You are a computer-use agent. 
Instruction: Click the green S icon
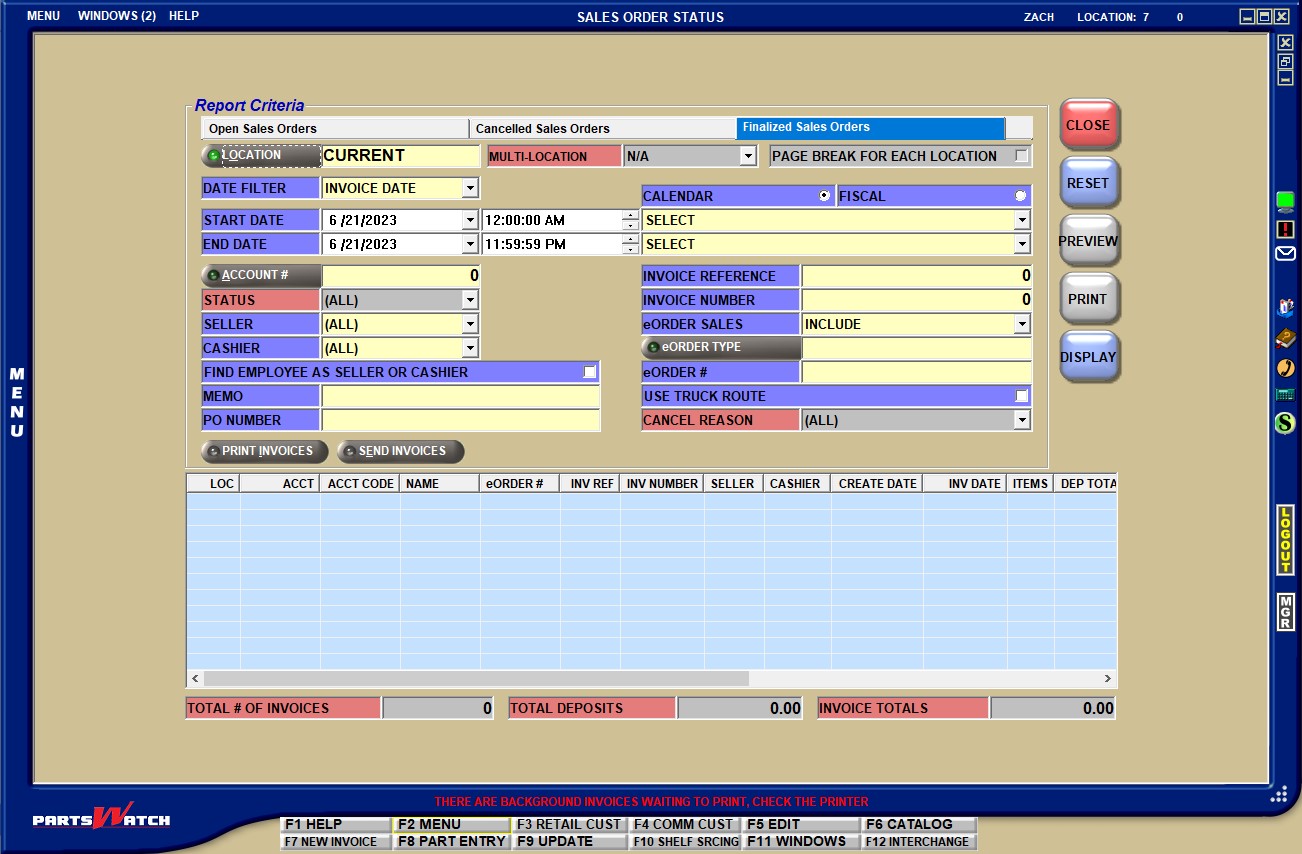pyautogui.click(x=1285, y=423)
